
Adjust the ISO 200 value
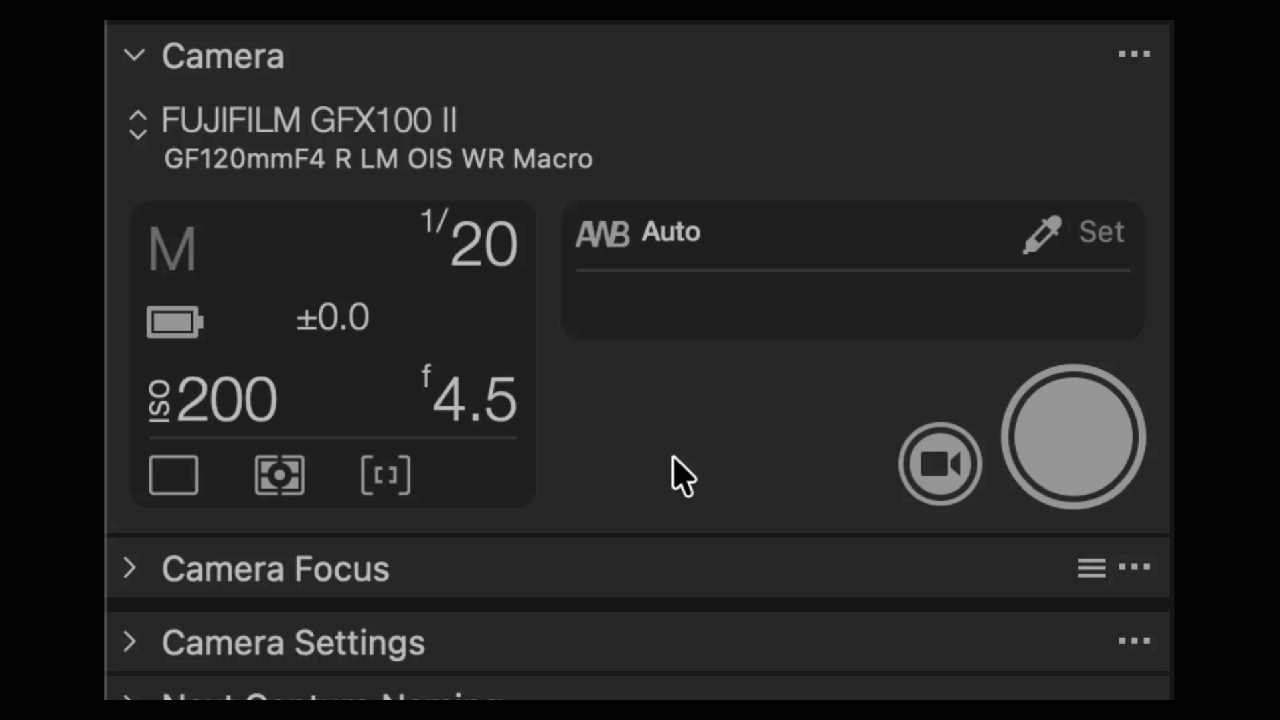pos(214,400)
